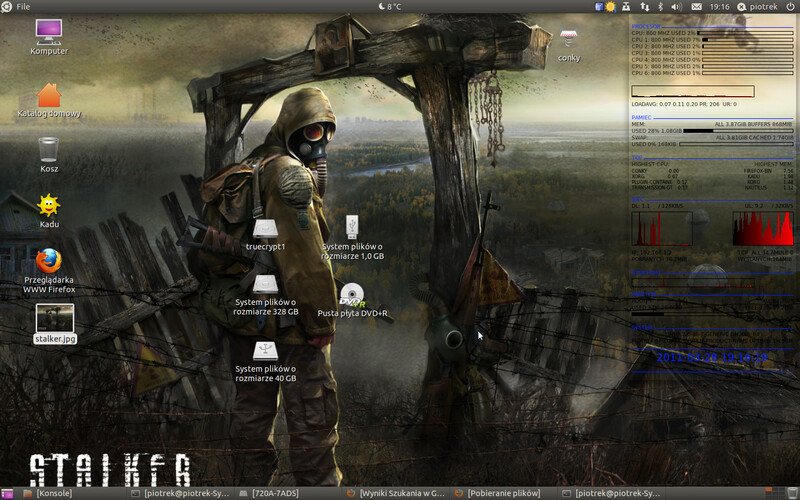This screenshot has height=500, width=800.
Task: Open the power session menu icon
Action: pos(789,7)
